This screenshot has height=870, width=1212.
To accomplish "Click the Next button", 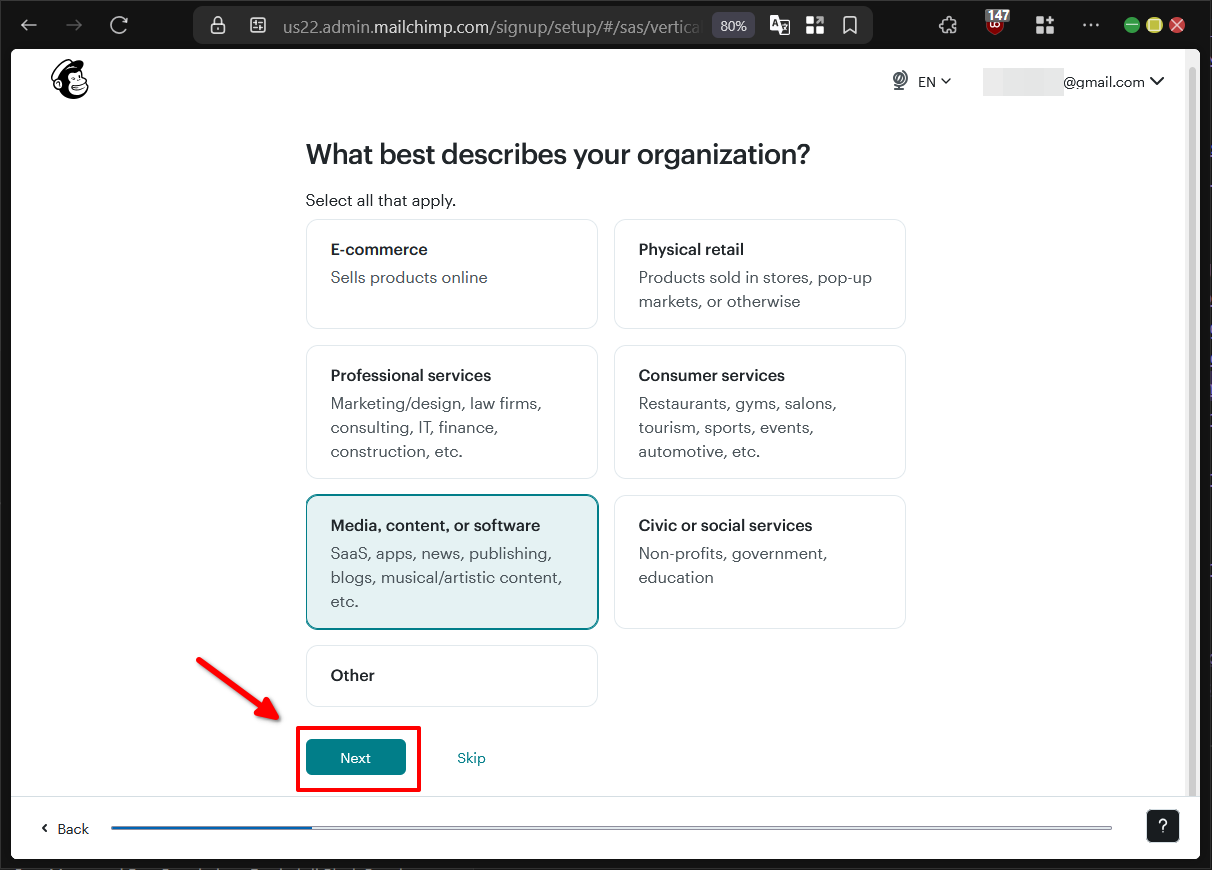I will pos(356,758).
